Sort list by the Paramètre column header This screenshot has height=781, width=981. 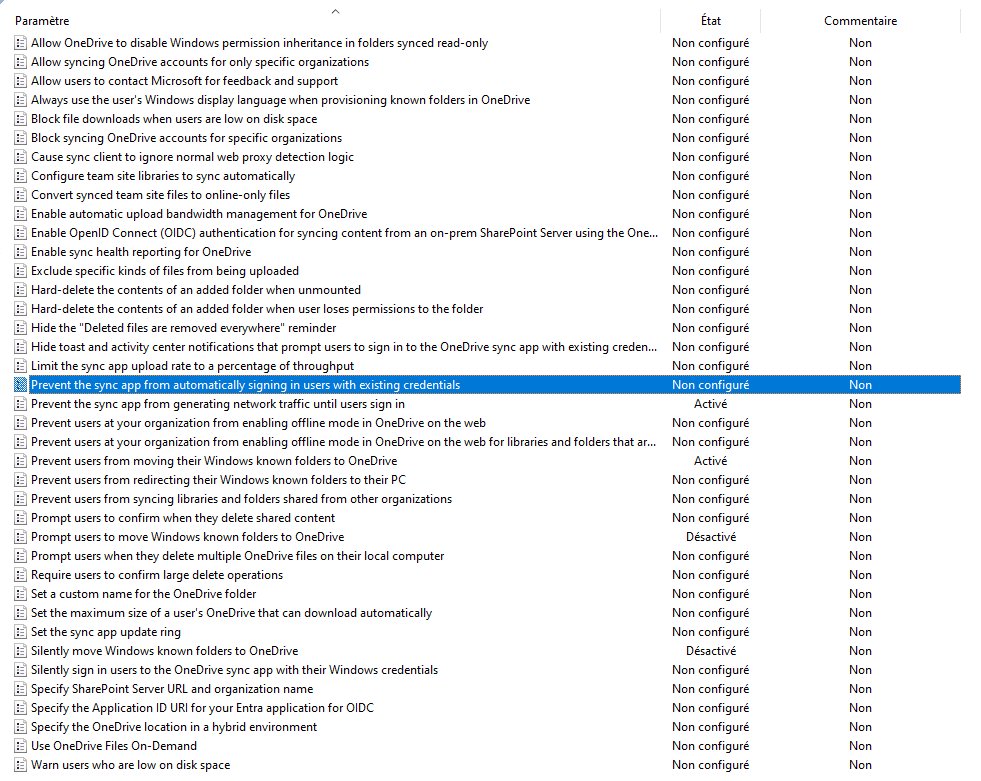tap(42, 21)
